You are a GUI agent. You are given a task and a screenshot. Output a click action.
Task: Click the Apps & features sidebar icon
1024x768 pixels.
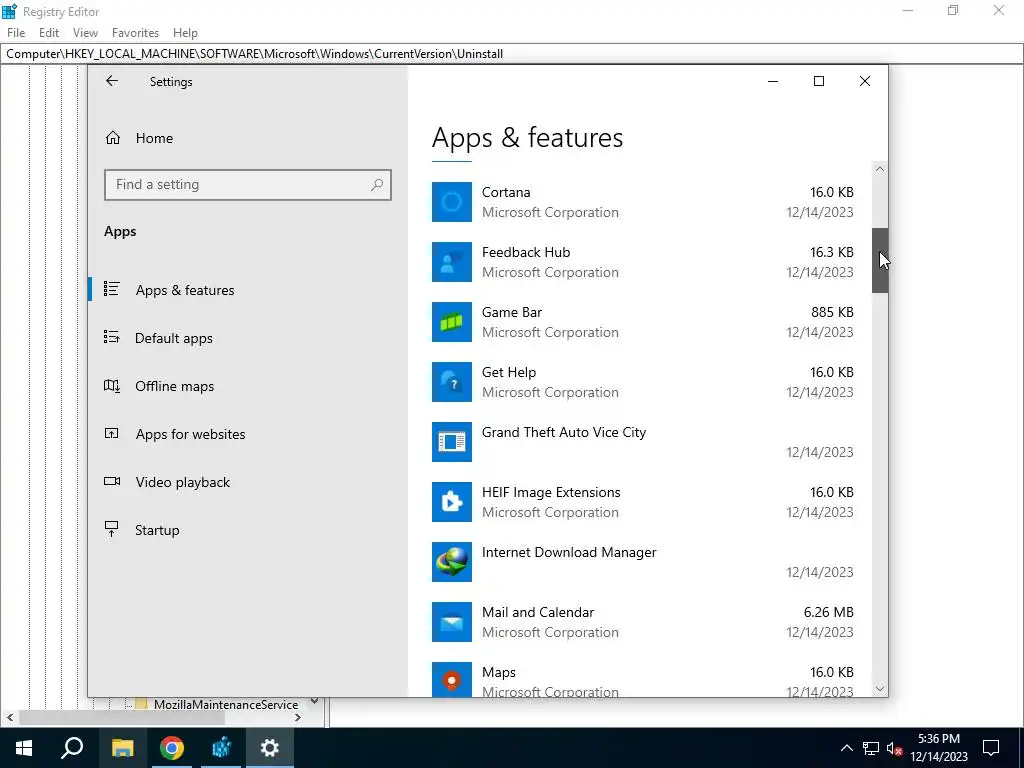[x=112, y=289]
